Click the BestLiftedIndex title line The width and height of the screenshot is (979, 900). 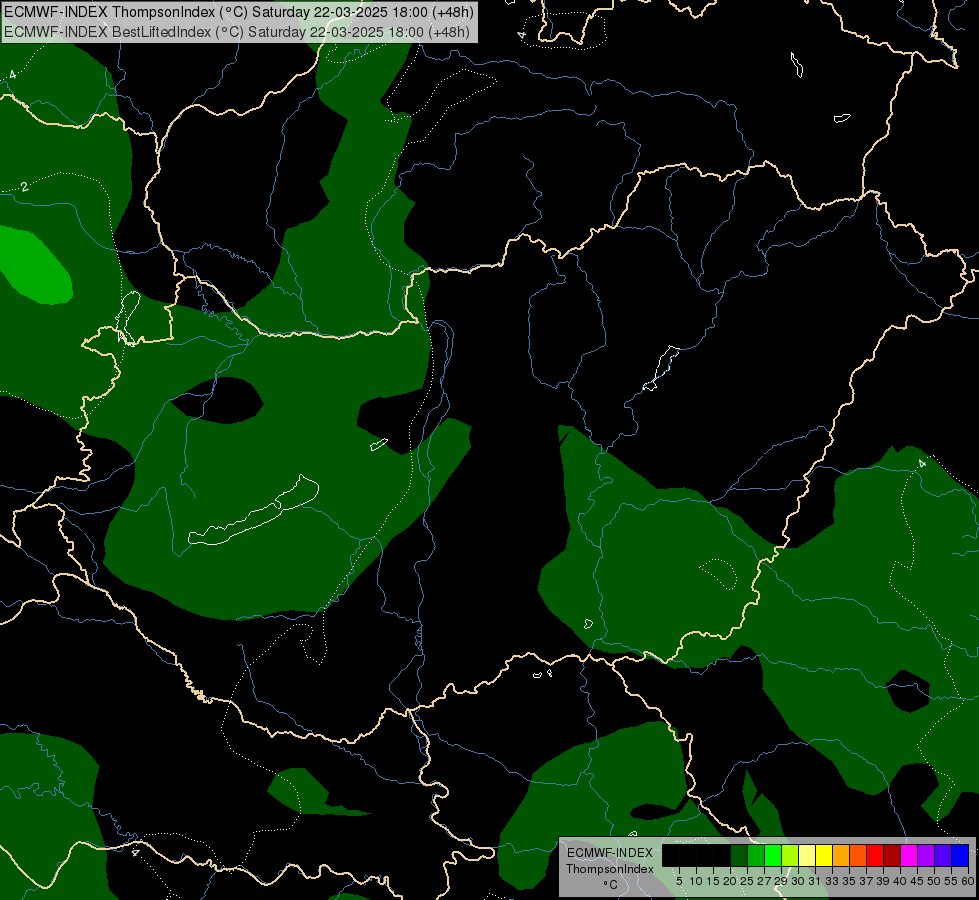point(237,31)
